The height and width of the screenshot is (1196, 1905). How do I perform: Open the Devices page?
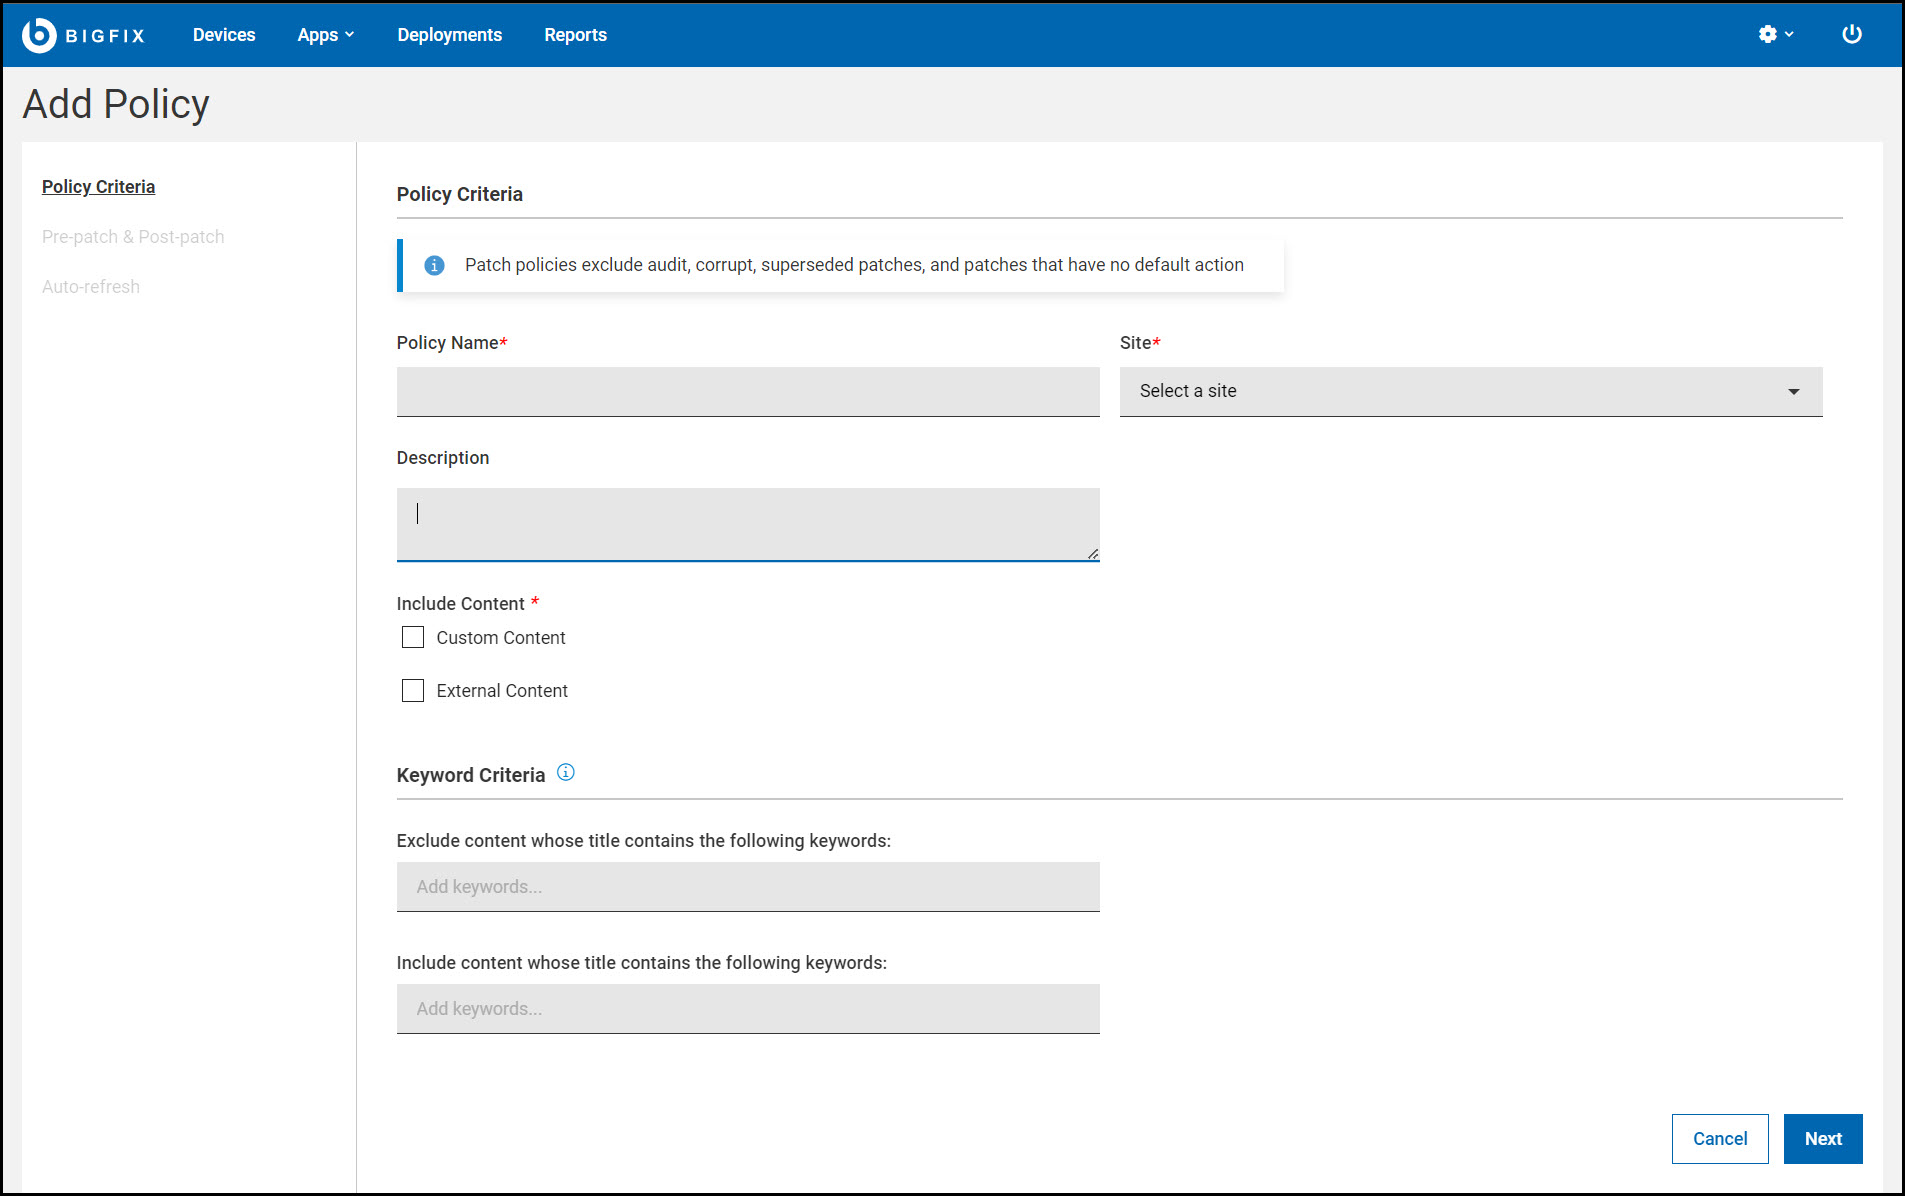point(224,35)
